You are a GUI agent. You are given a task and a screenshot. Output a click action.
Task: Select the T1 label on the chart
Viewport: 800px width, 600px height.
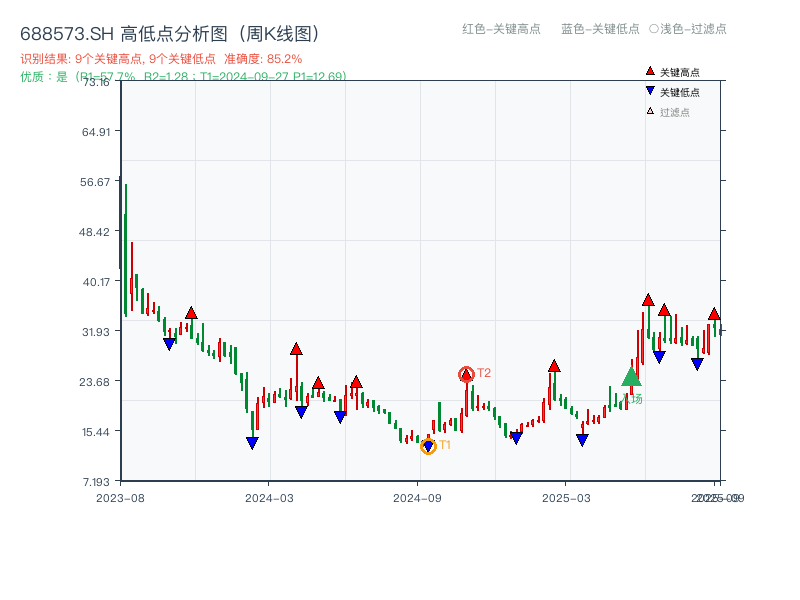click(x=445, y=443)
